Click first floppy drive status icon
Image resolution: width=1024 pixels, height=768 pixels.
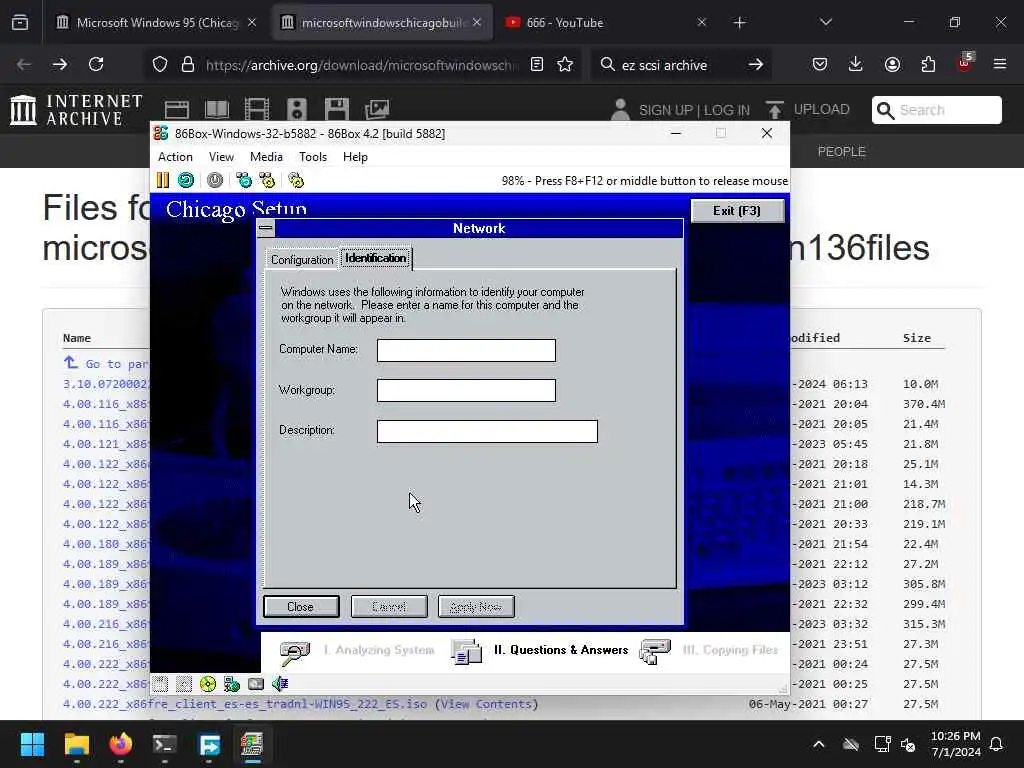[160, 684]
